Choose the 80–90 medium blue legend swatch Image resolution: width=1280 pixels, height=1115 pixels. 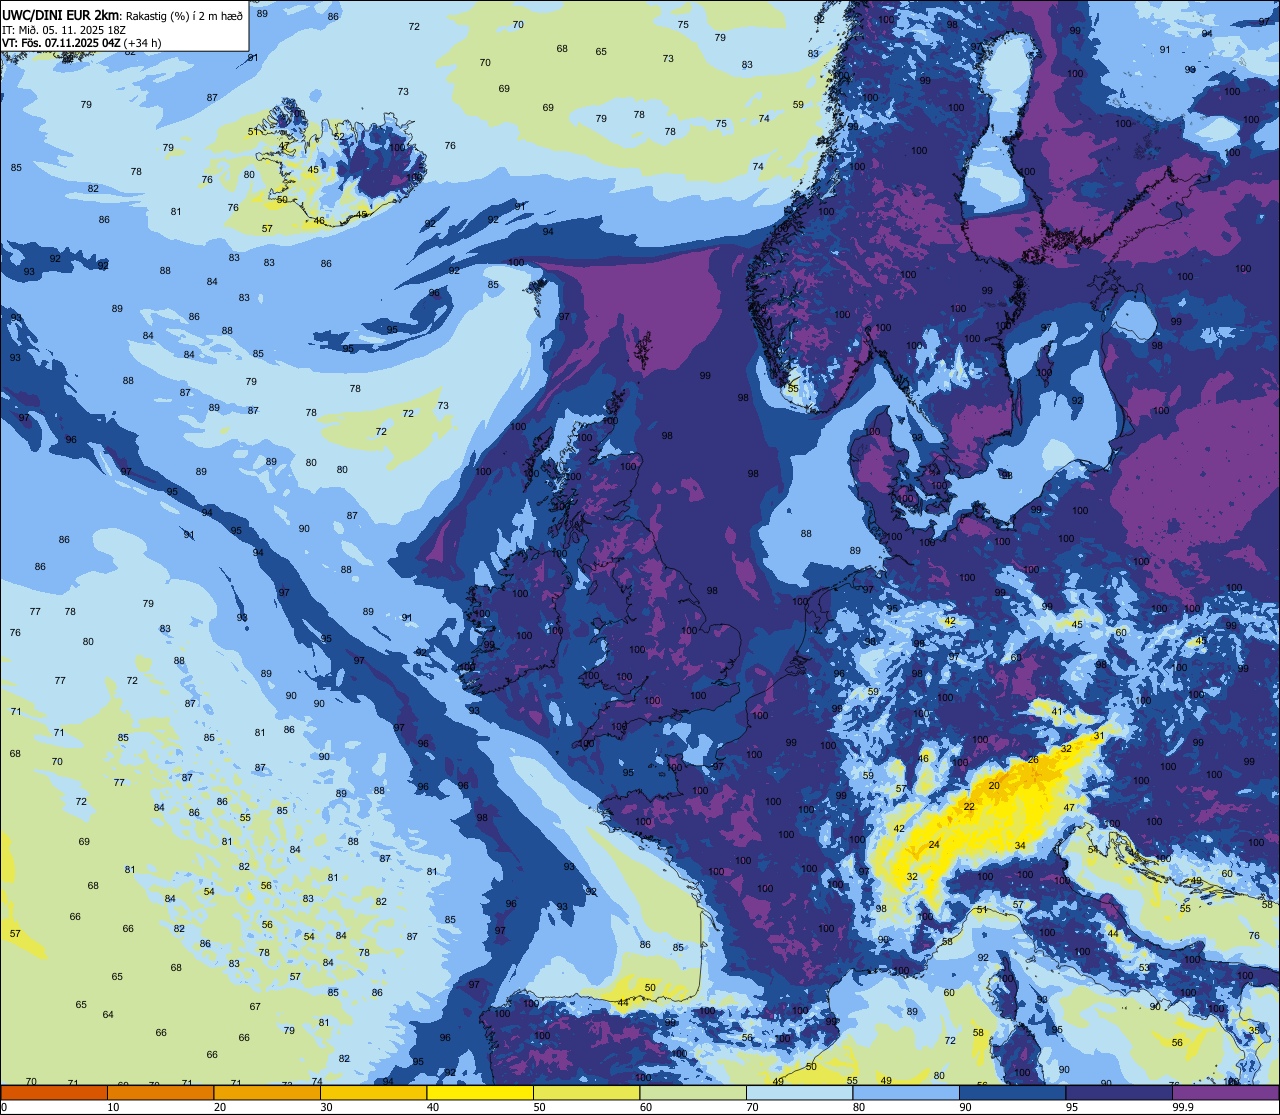(906, 1092)
